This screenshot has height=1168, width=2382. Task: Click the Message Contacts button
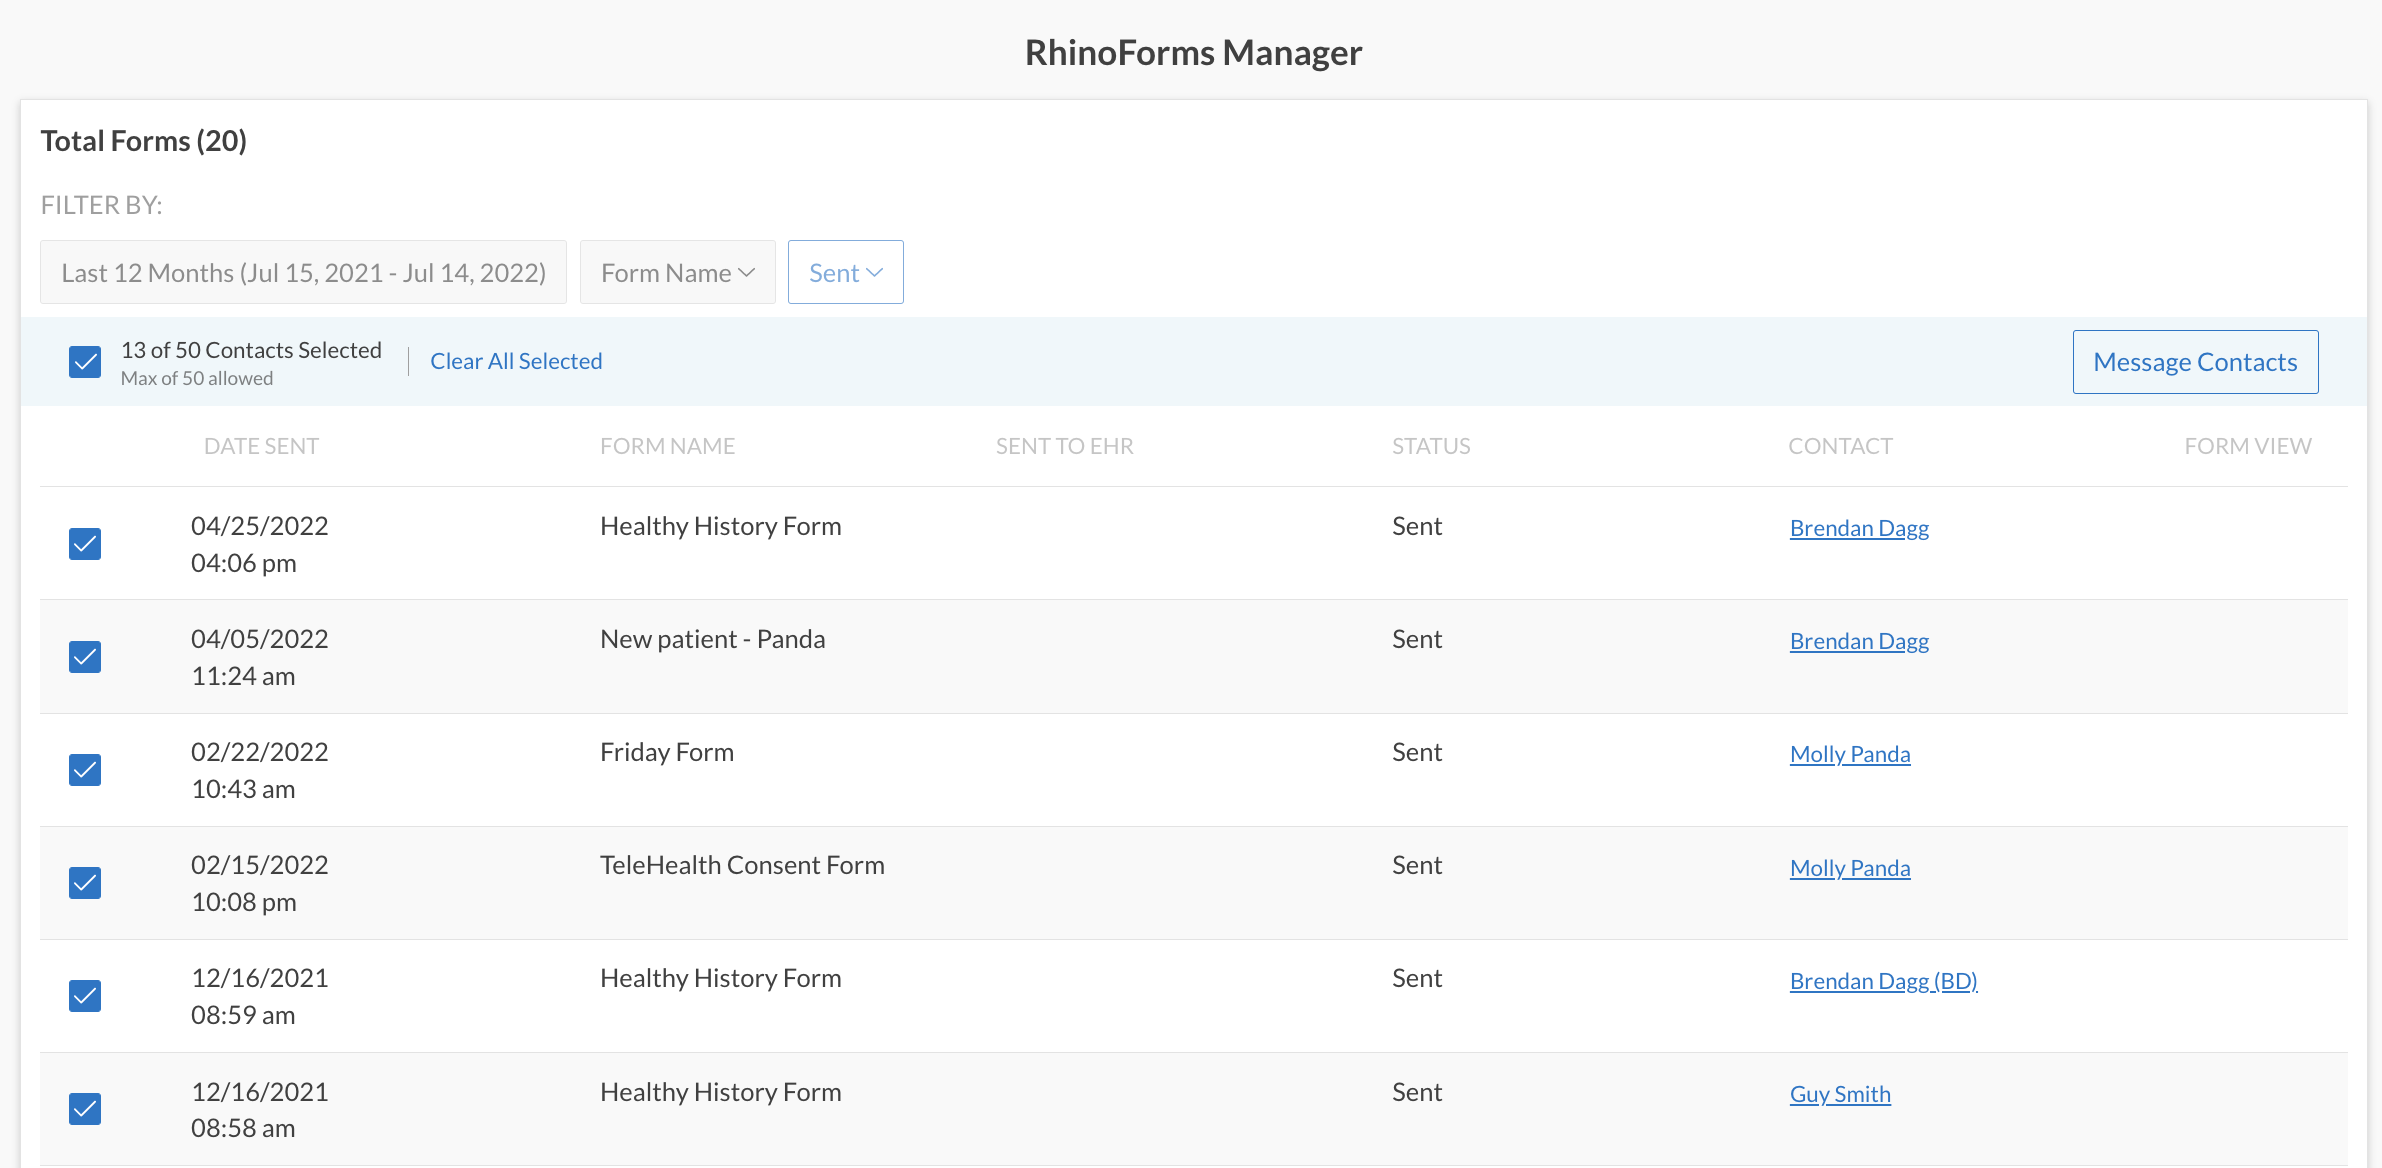click(2195, 362)
